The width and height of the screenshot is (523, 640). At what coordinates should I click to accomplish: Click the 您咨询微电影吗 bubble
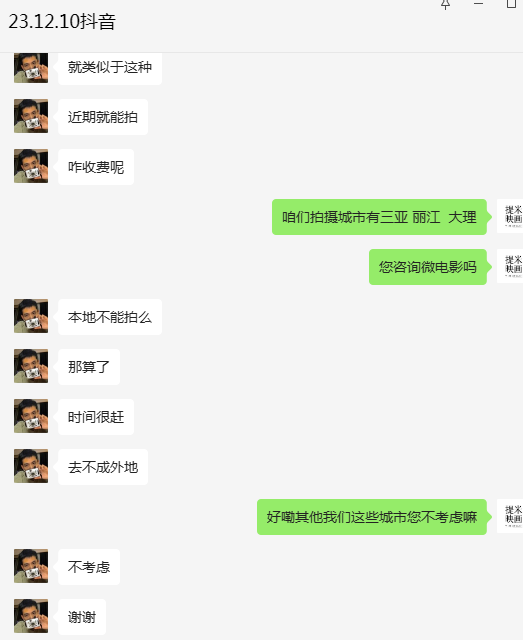(x=428, y=267)
